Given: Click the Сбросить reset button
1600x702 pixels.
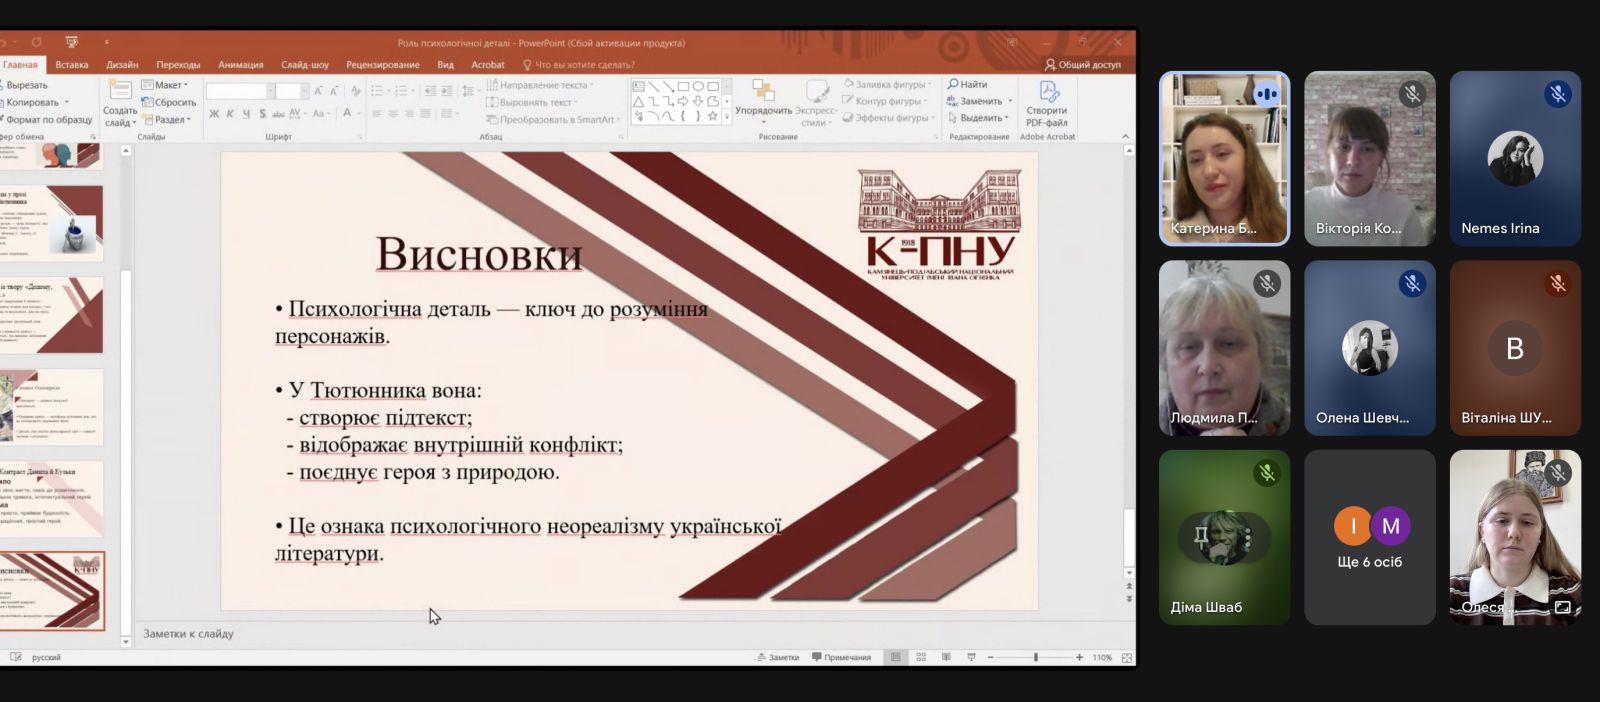Looking at the screenshot, I should [169, 102].
